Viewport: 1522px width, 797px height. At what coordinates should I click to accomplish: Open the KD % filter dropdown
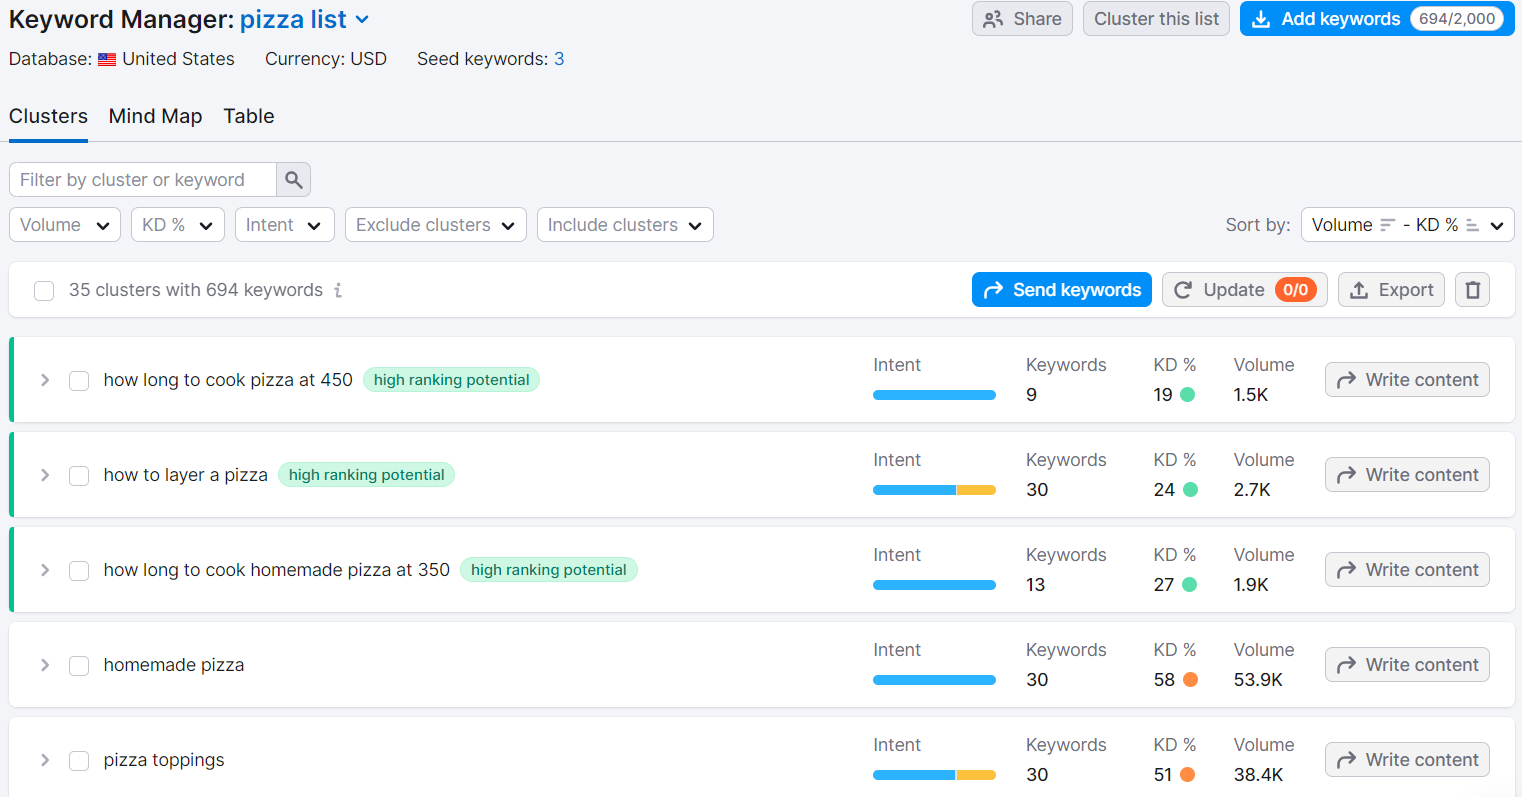[x=178, y=225]
